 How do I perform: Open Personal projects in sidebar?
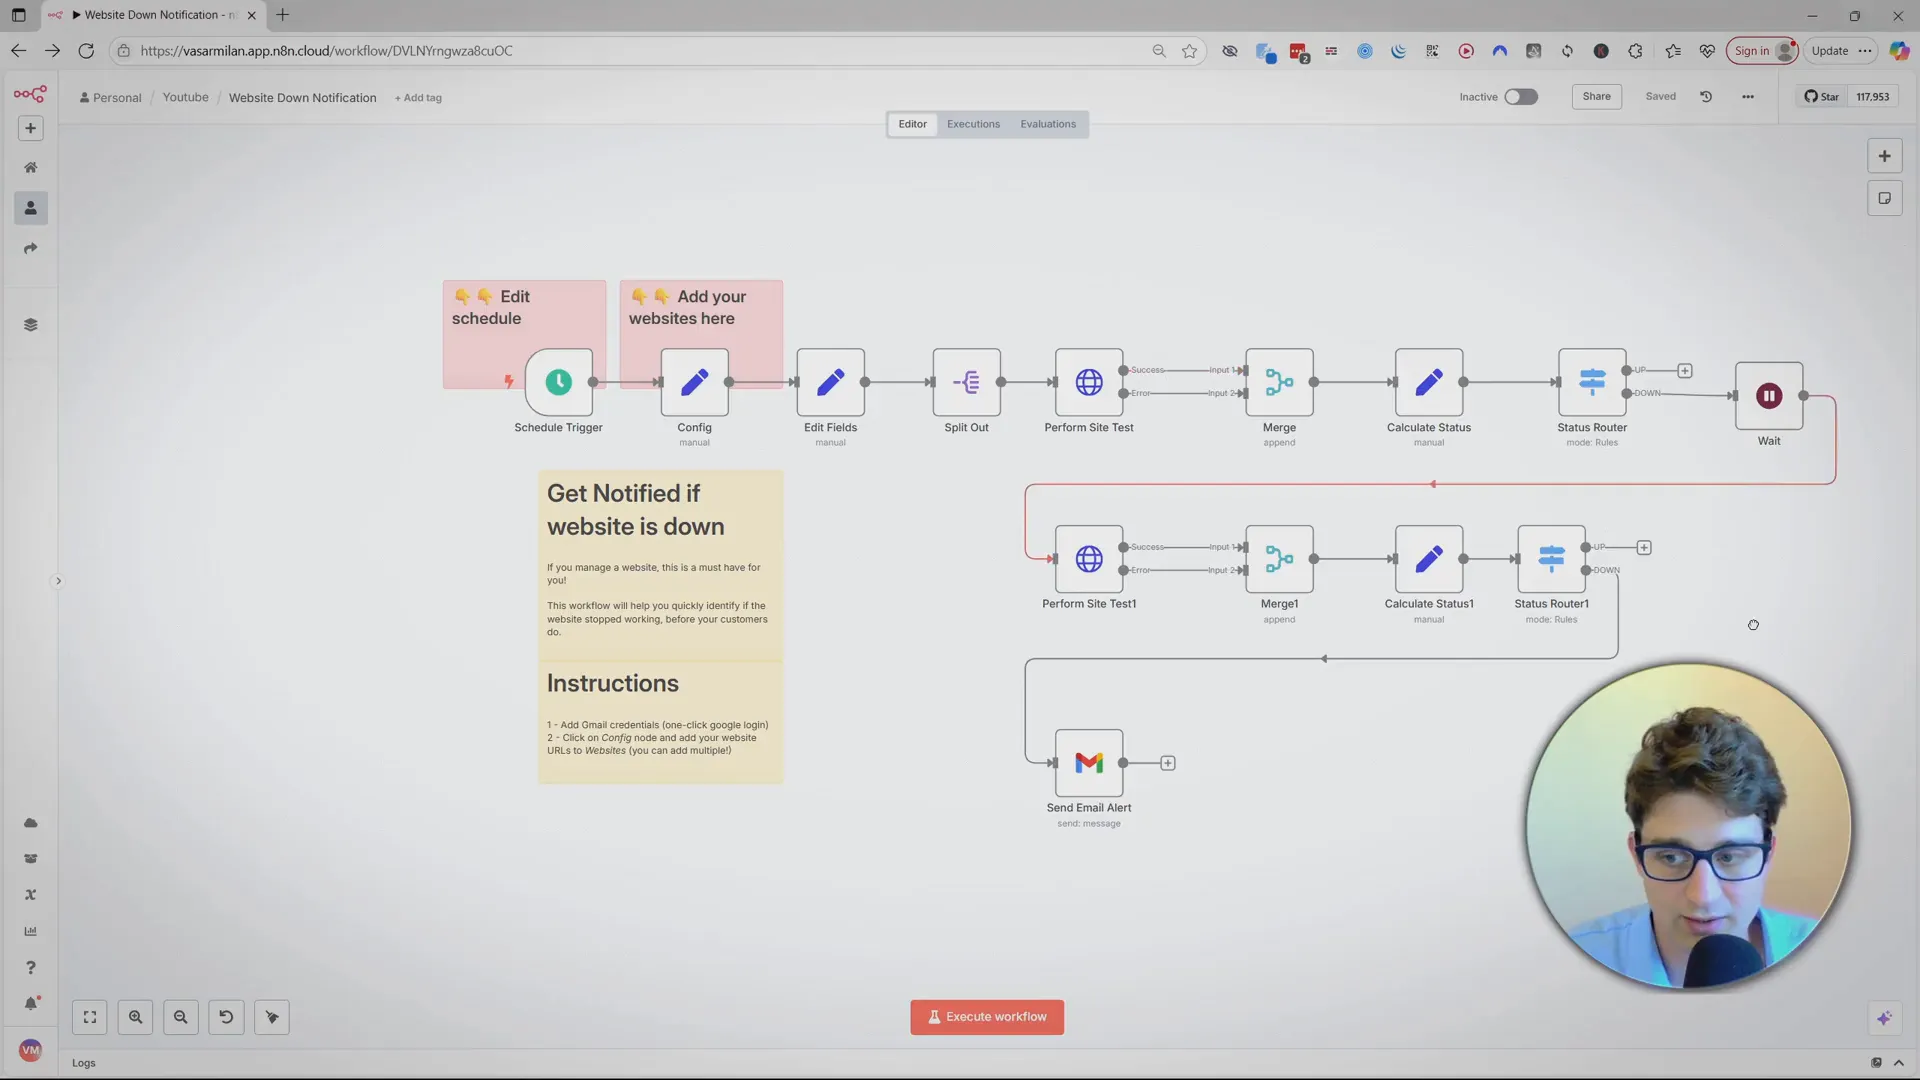pos(30,208)
